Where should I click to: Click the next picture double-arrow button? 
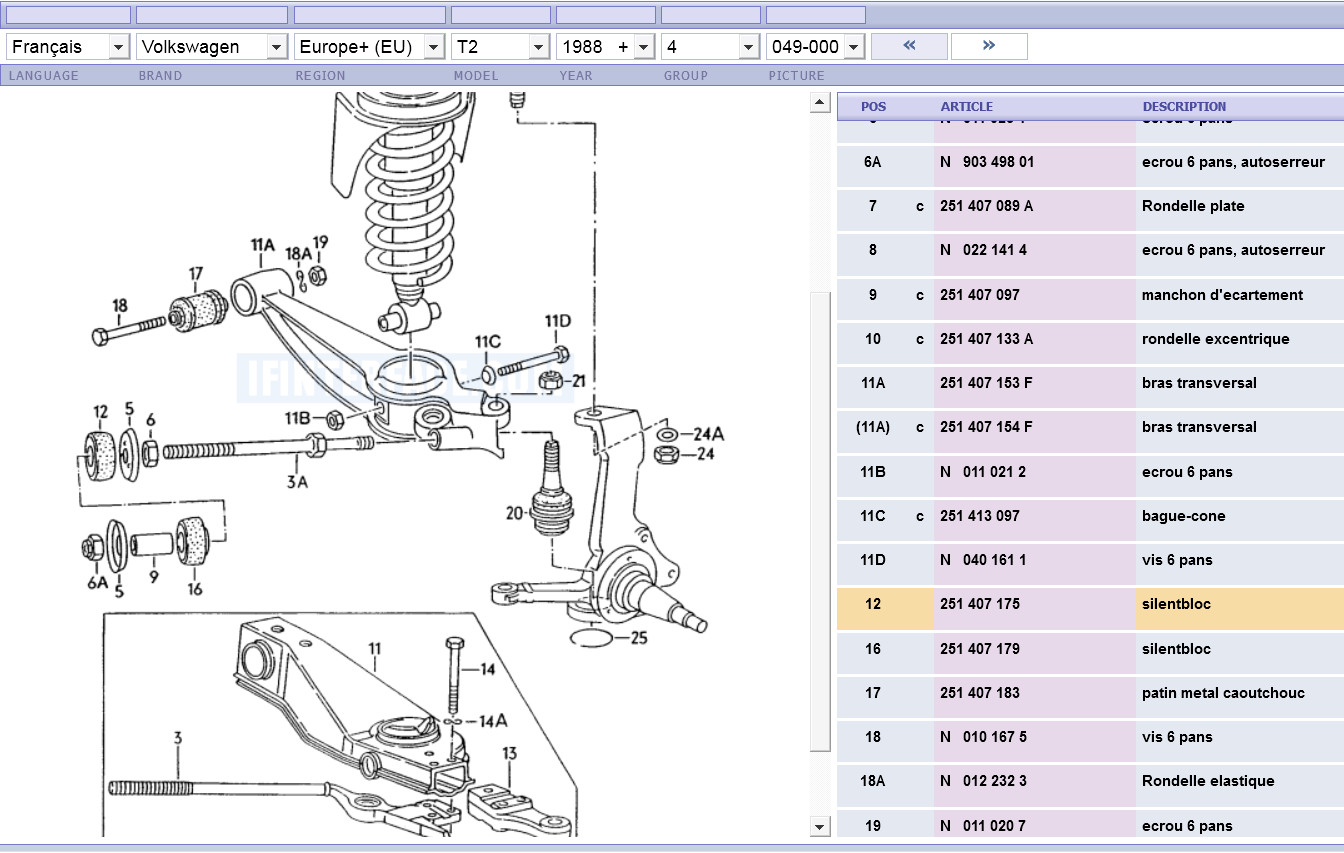pos(988,46)
